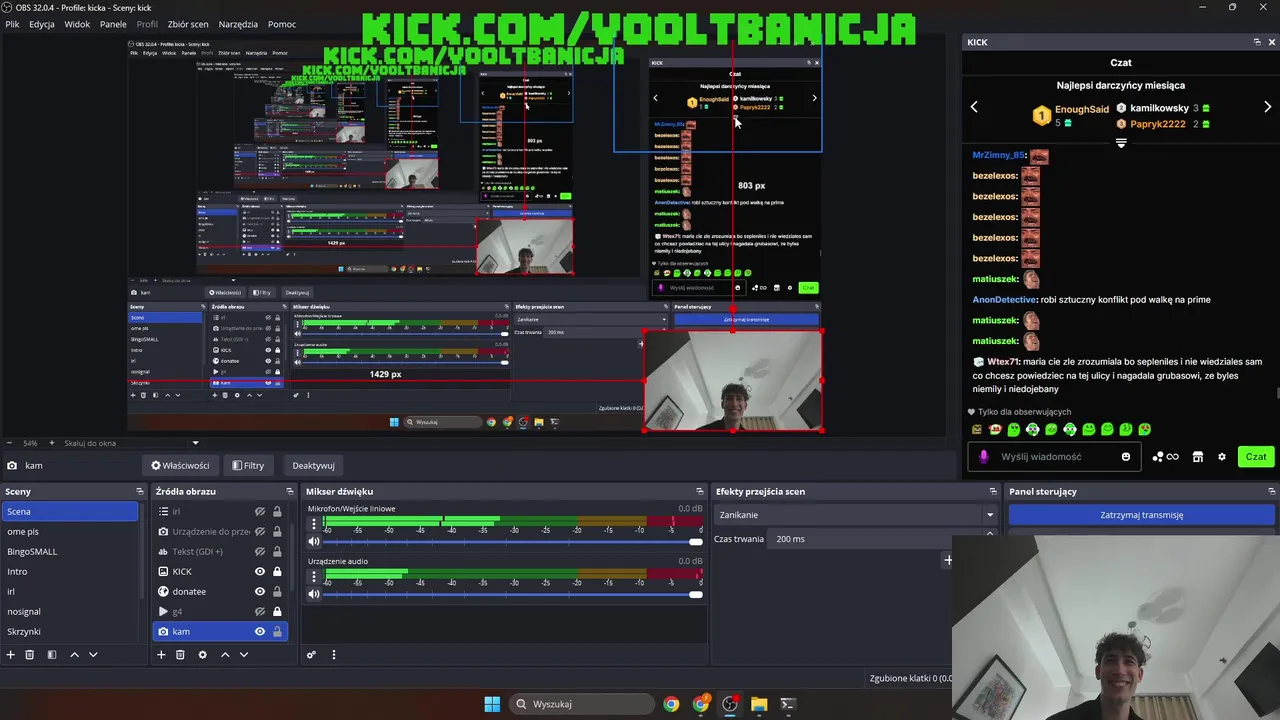Float the Mikser dźwięku panel using its dock icon
The width and height of the screenshot is (1280, 720).
[700, 491]
